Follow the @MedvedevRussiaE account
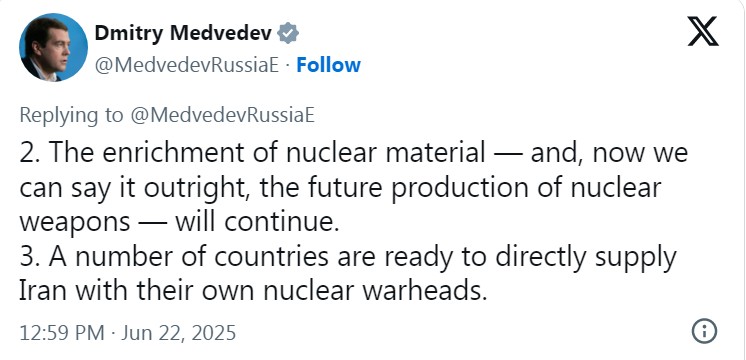This screenshot has width=746, height=360. tap(328, 65)
